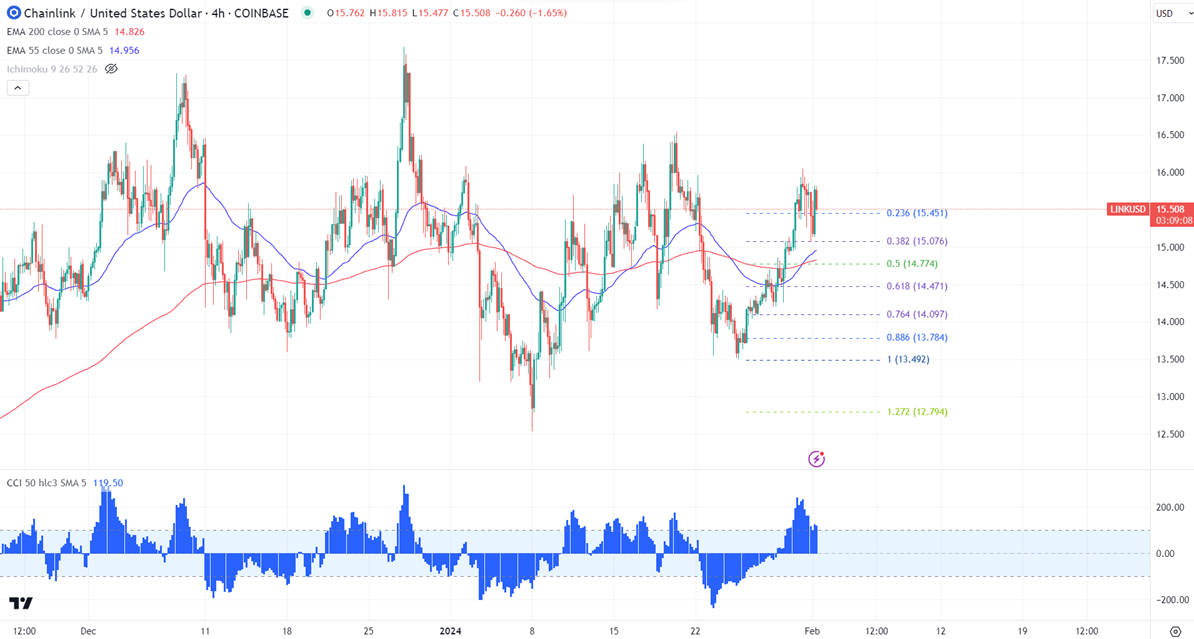Select the 1.272 (12.794) Fibonacci level
1194x639 pixels.
(x=917, y=412)
